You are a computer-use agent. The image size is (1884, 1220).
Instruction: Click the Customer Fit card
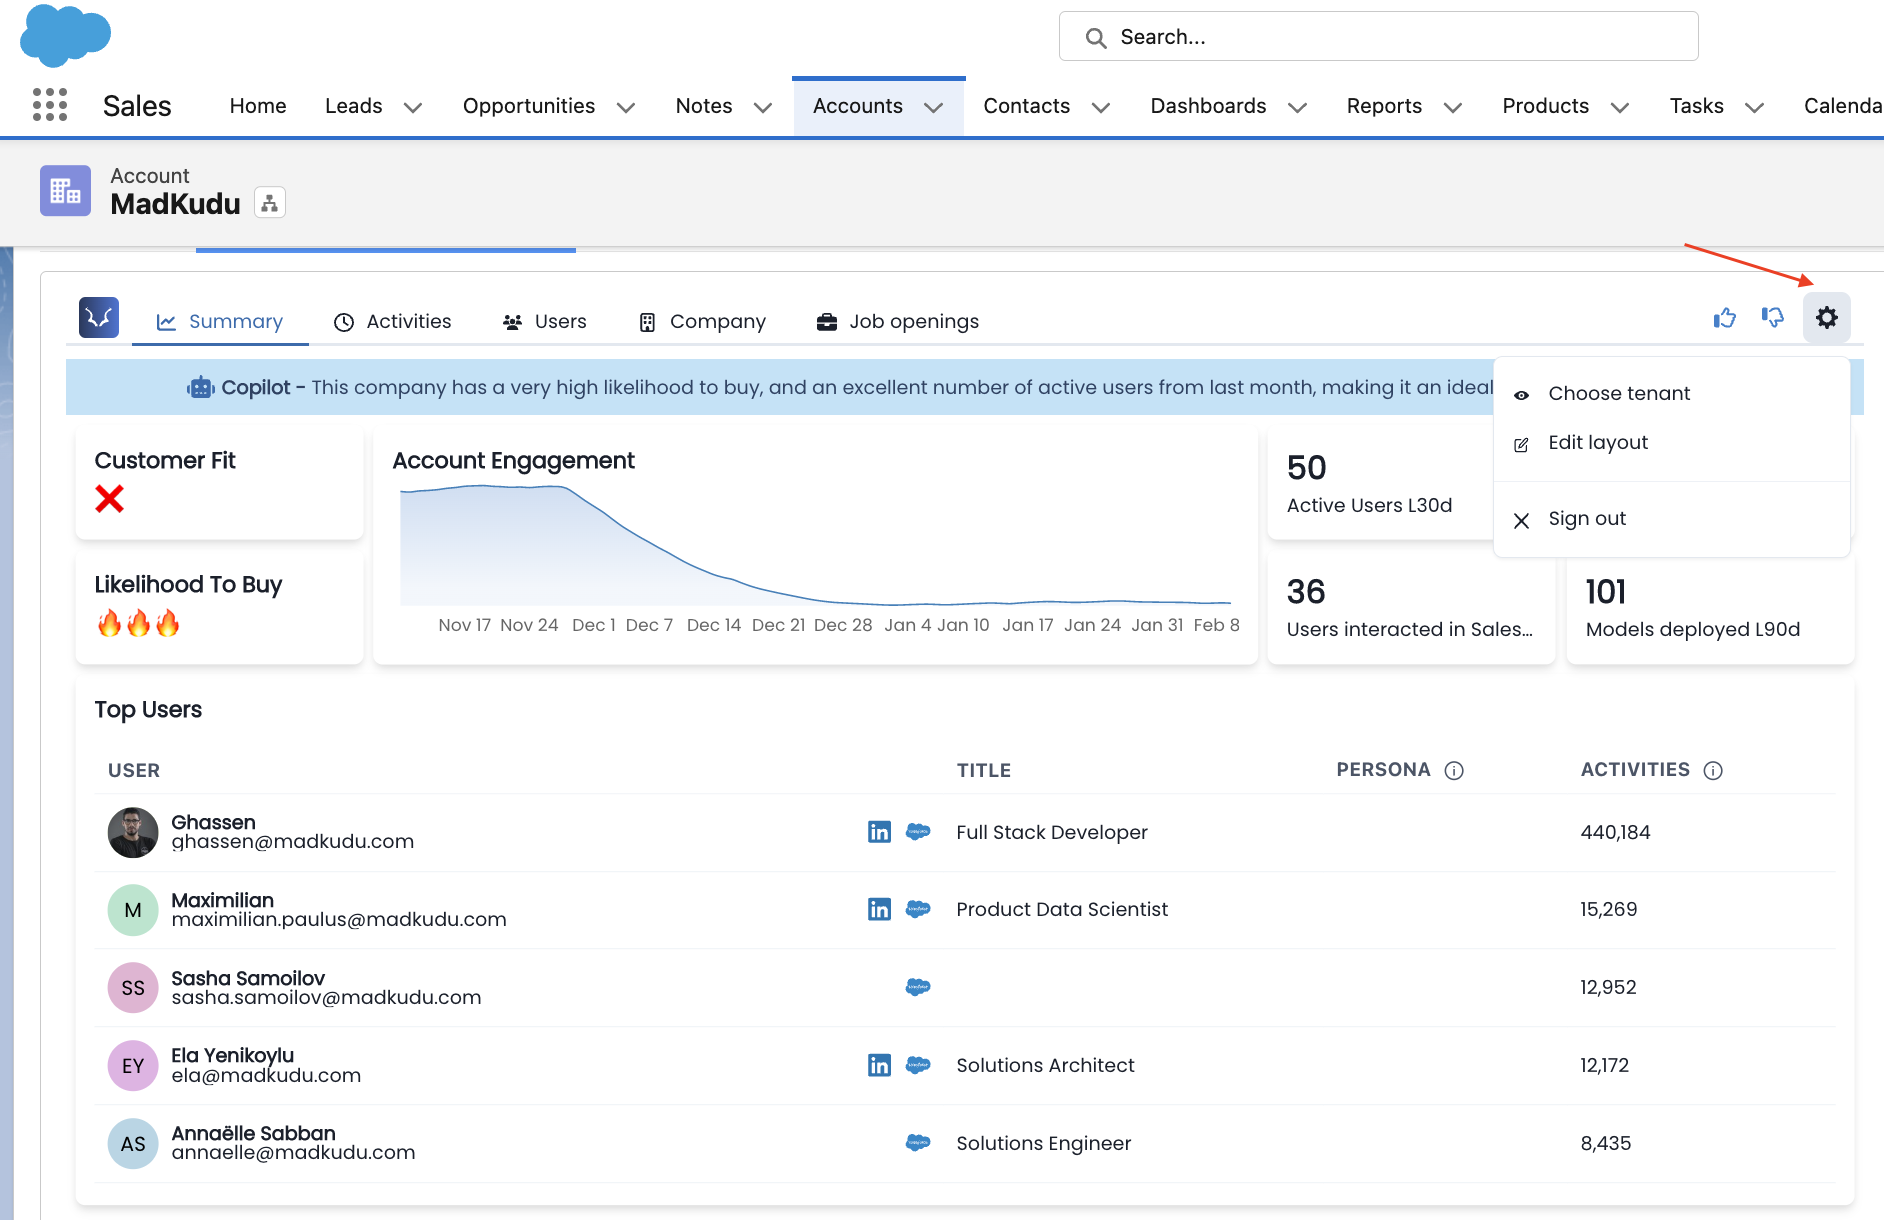point(219,484)
